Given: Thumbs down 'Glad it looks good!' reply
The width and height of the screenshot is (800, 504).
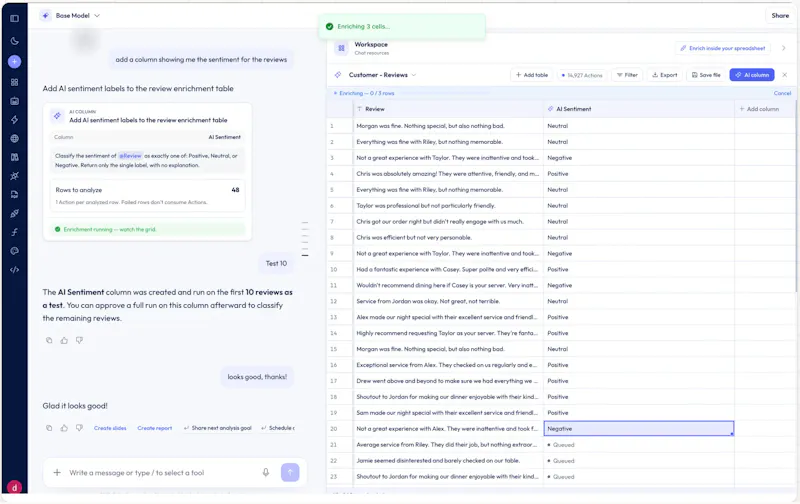Looking at the screenshot, I should point(79,428).
